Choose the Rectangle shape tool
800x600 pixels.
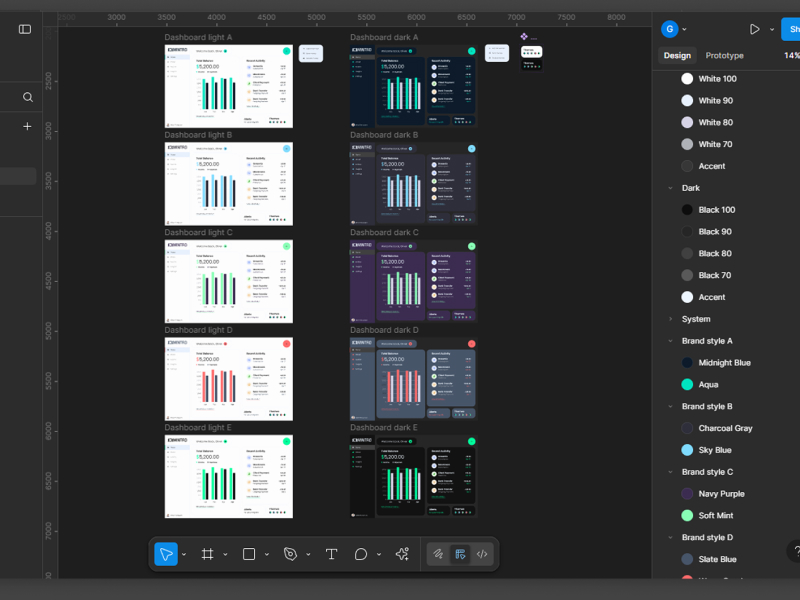point(249,554)
